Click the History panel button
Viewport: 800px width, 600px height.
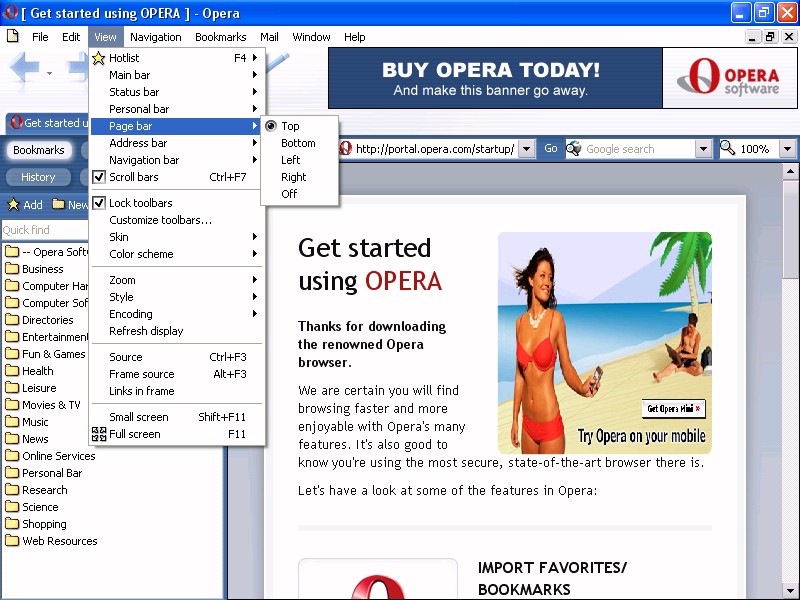38,177
